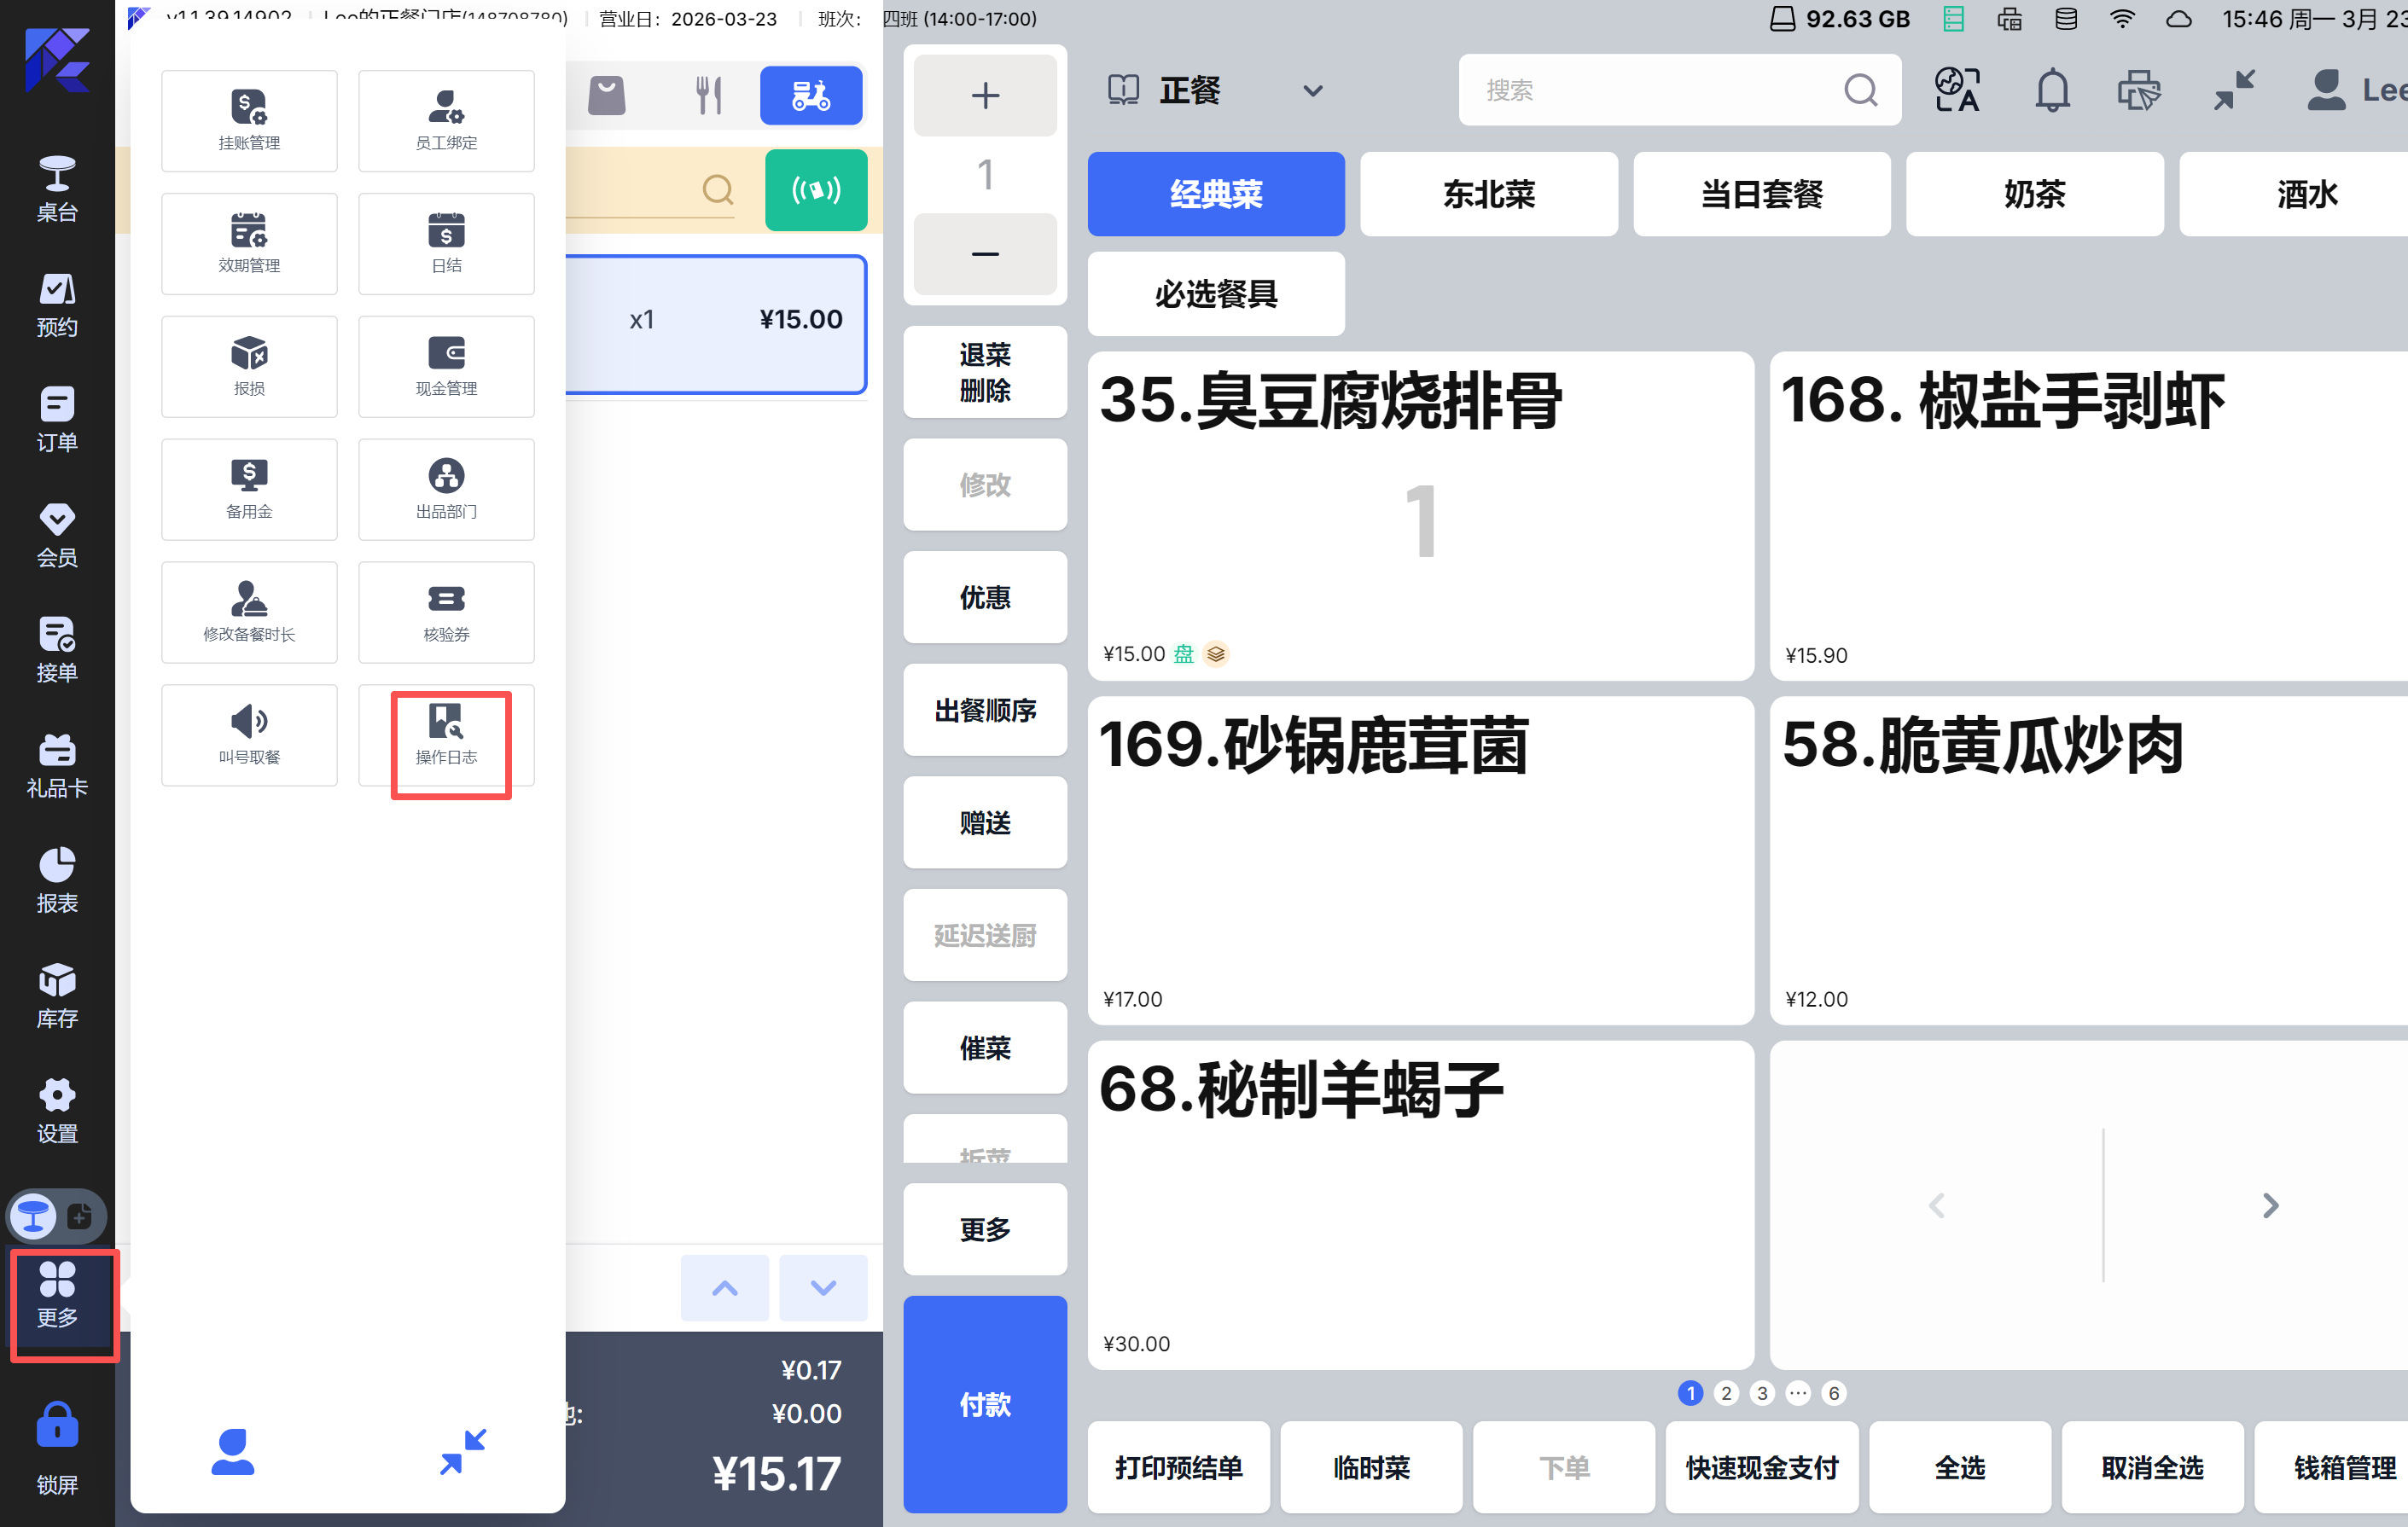Open 报表 reports in sidebar
The height and width of the screenshot is (1527, 2408).
pos(57,880)
